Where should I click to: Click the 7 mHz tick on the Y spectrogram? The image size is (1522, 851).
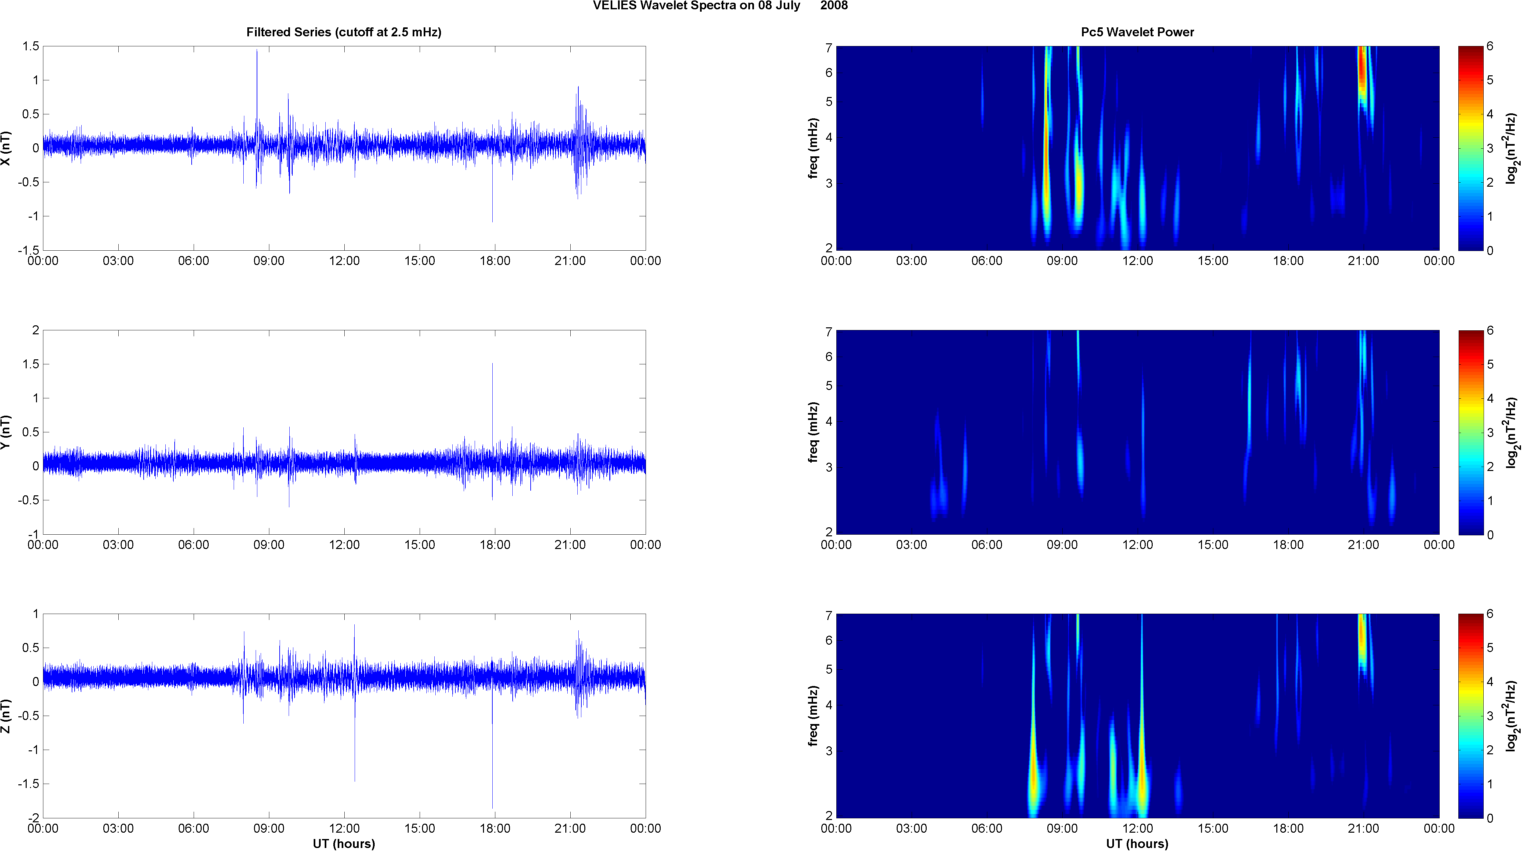tap(828, 332)
